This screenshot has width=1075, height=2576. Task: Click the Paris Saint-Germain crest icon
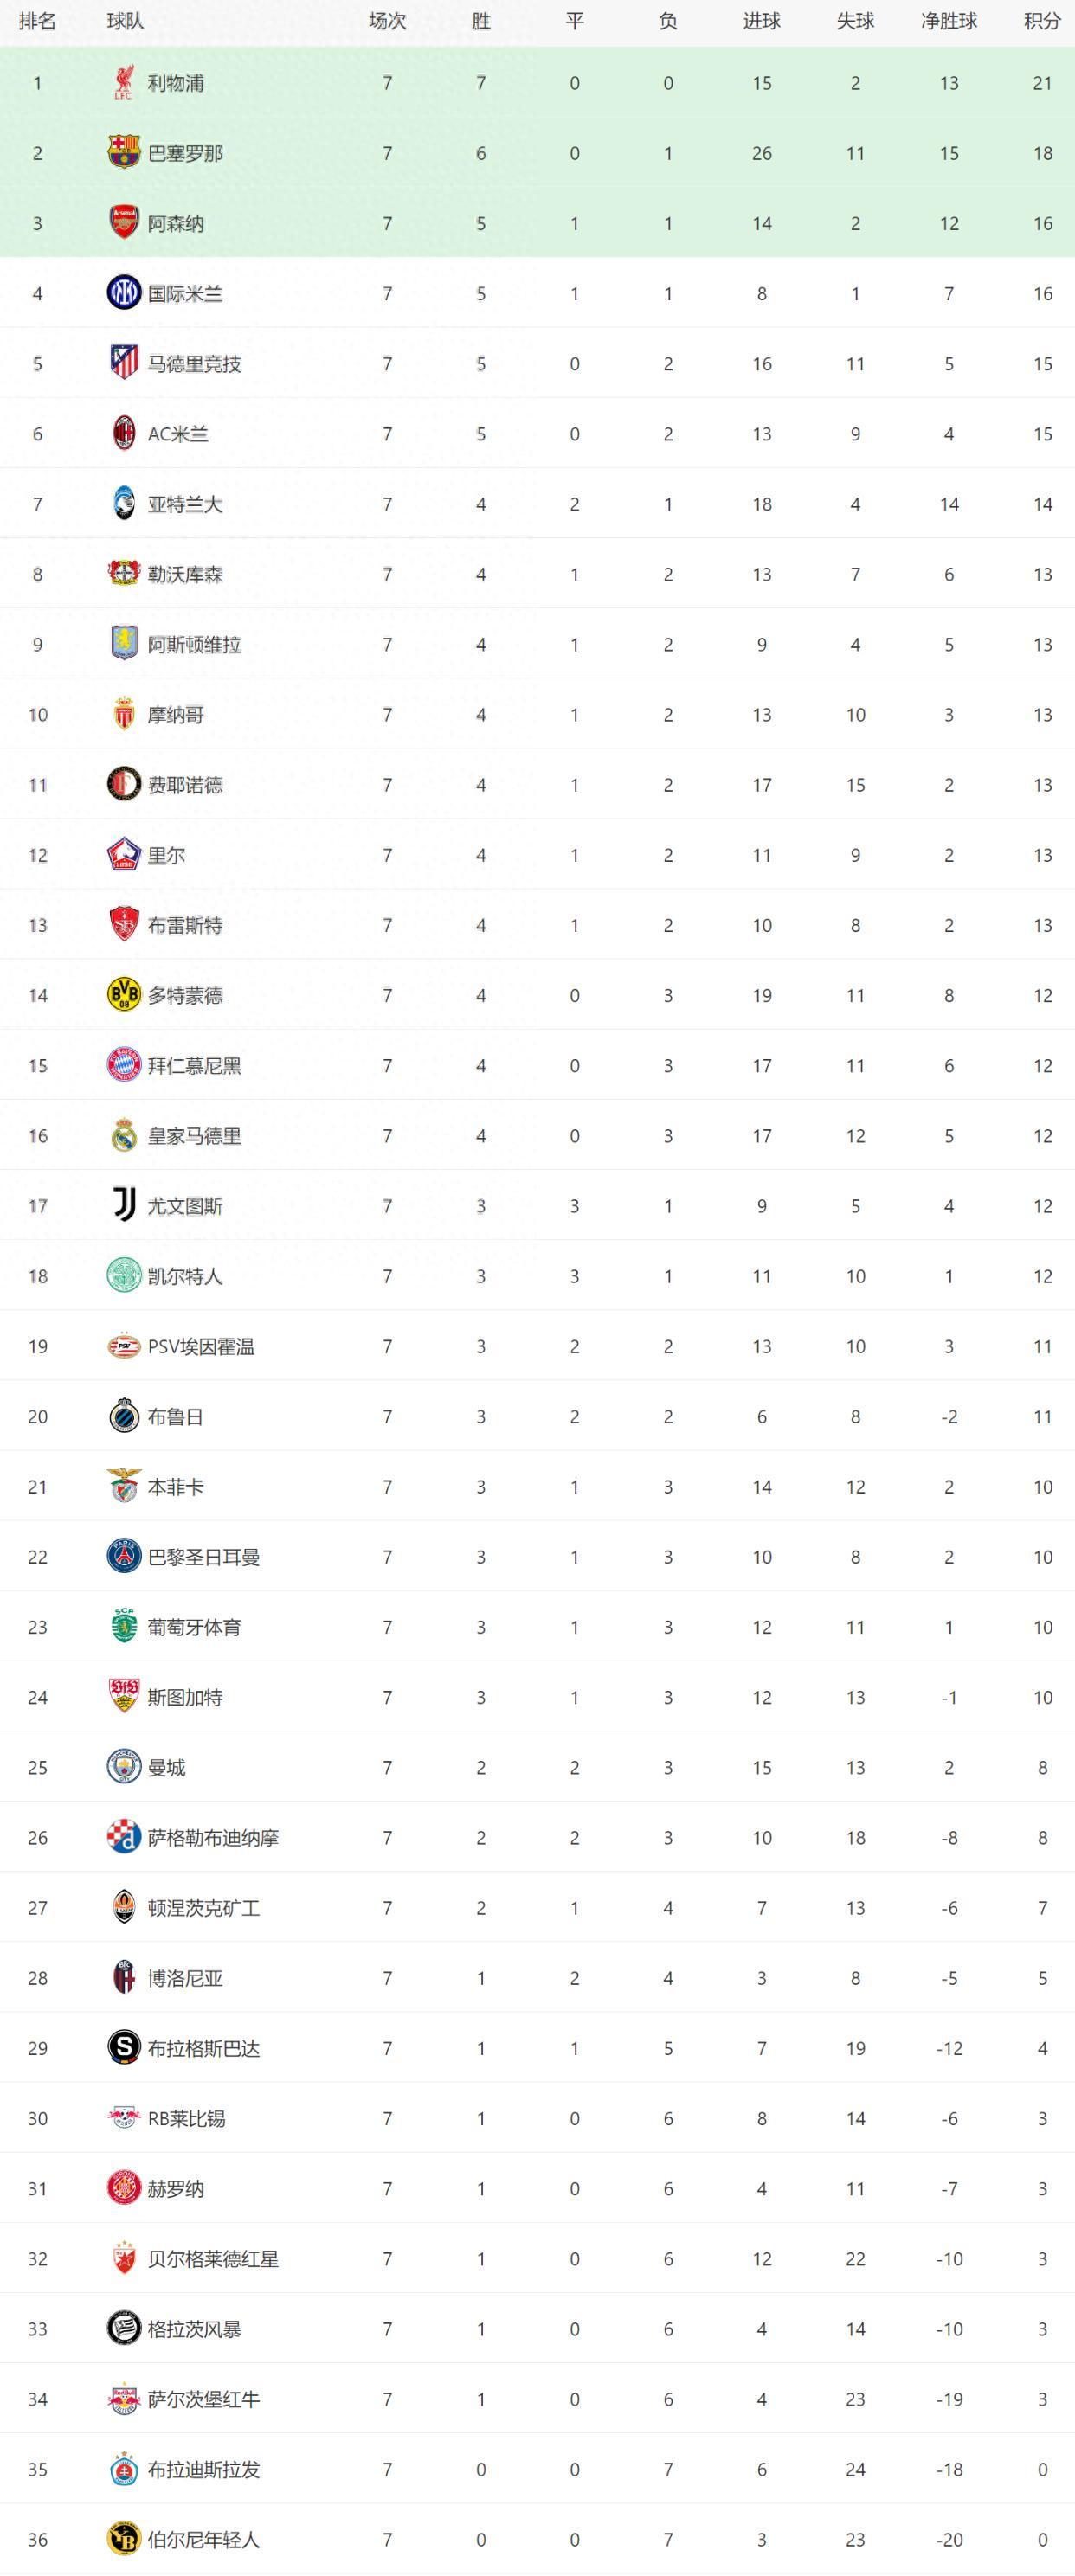(123, 1557)
